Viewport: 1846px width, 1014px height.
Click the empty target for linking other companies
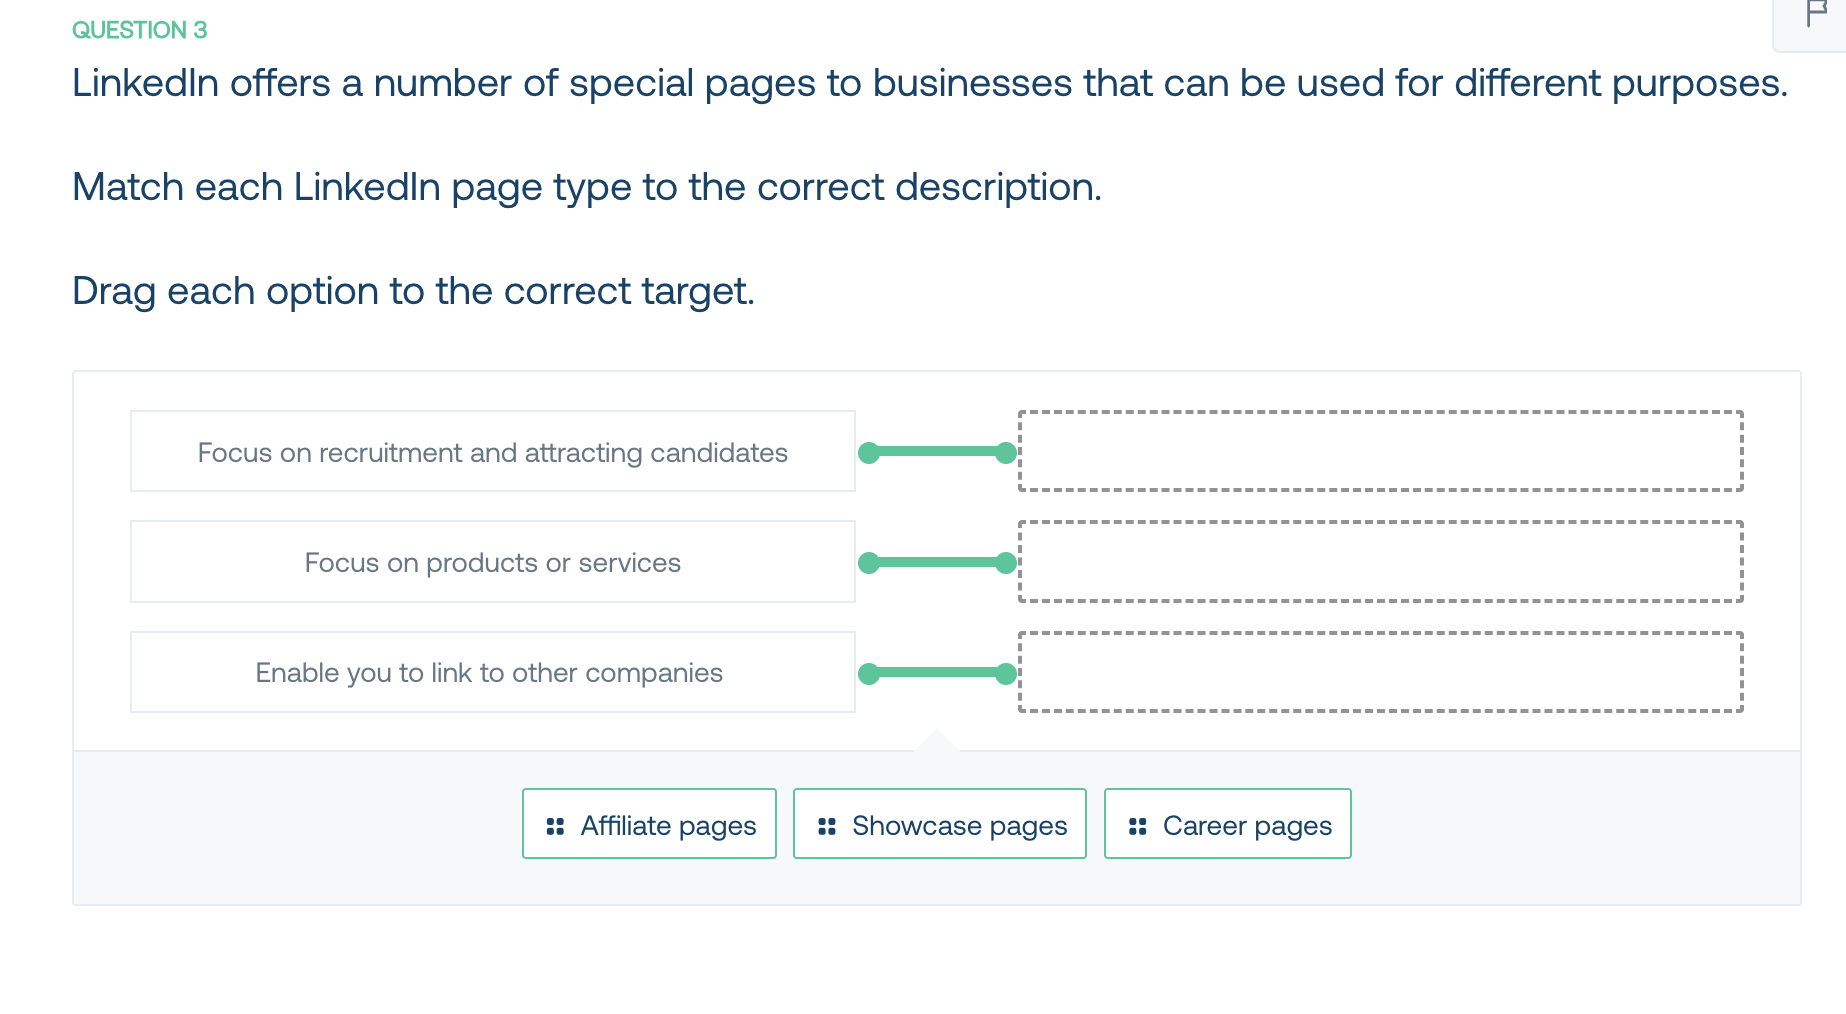tap(1381, 672)
